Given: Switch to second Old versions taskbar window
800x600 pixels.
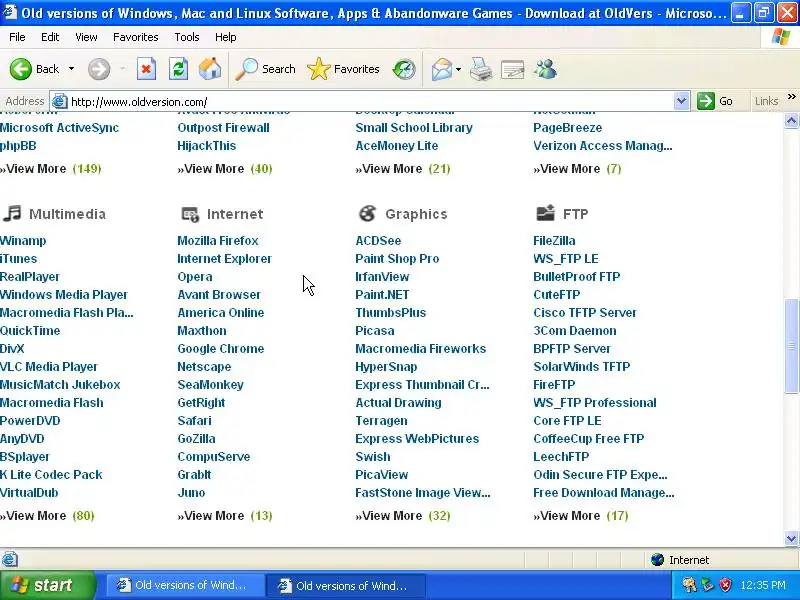Looking at the screenshot, I should (x=345, y=585).
